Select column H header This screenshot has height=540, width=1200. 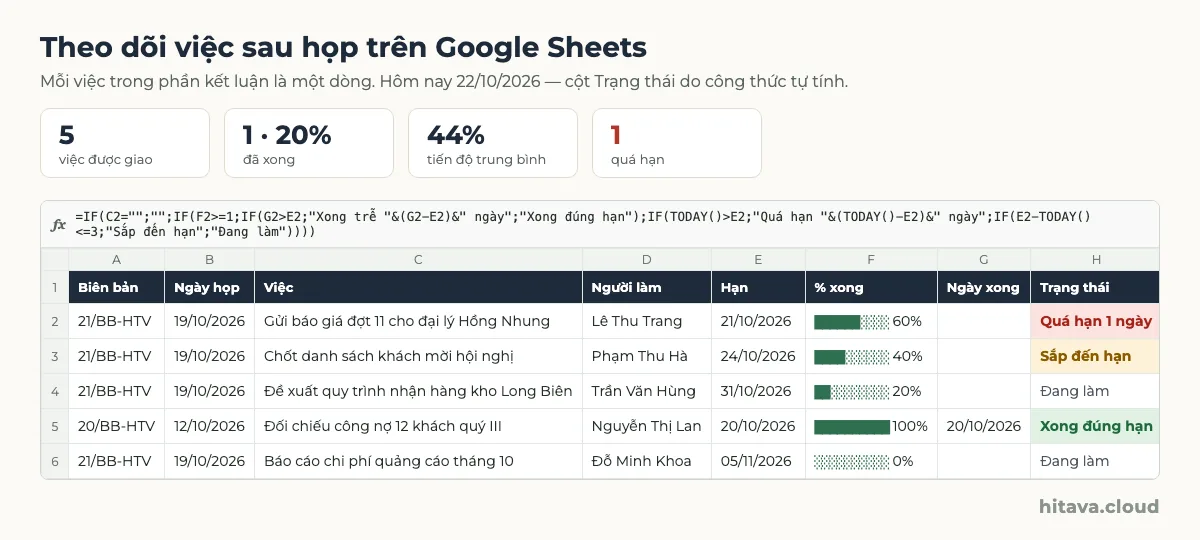1095,260
